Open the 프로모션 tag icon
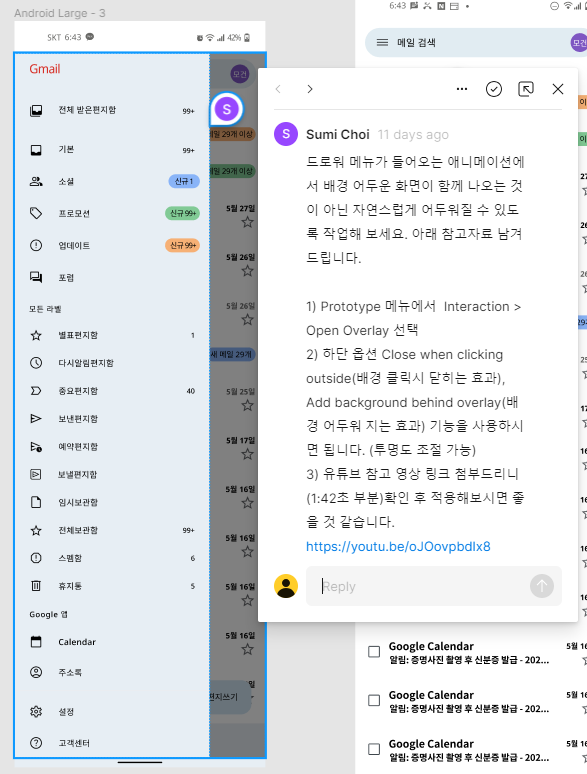This screenshot has height=774, width=587. (x=36, y=213)
